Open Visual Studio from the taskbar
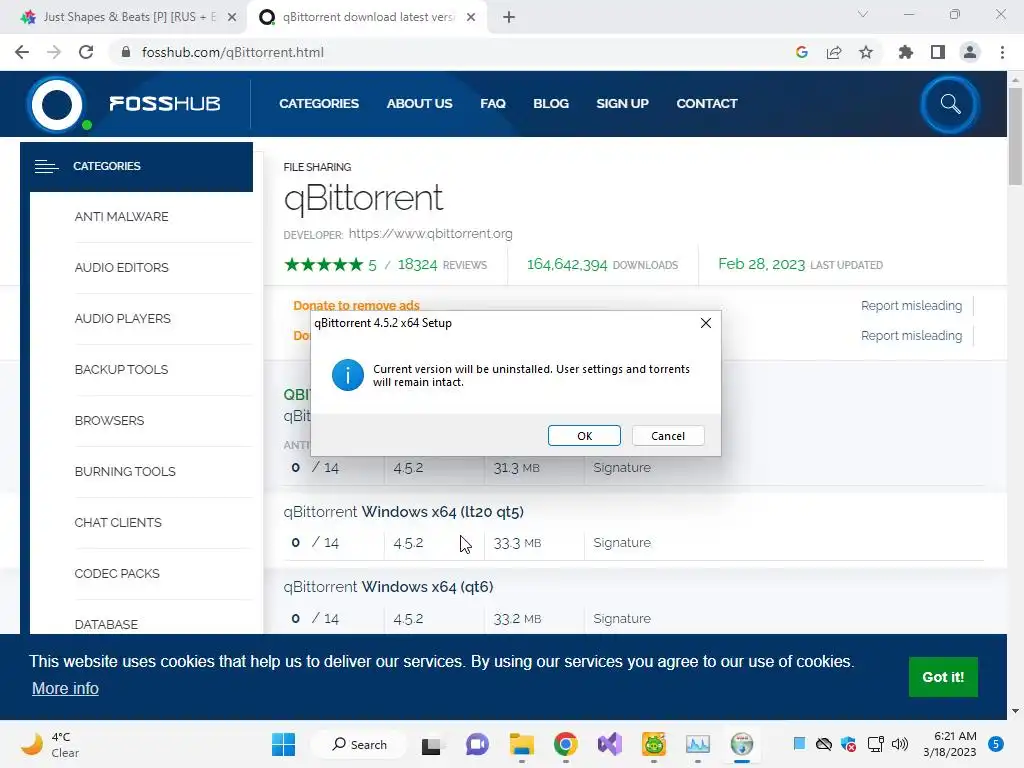Viewport: 1024px width, 768px height. [x=610, y=744]
